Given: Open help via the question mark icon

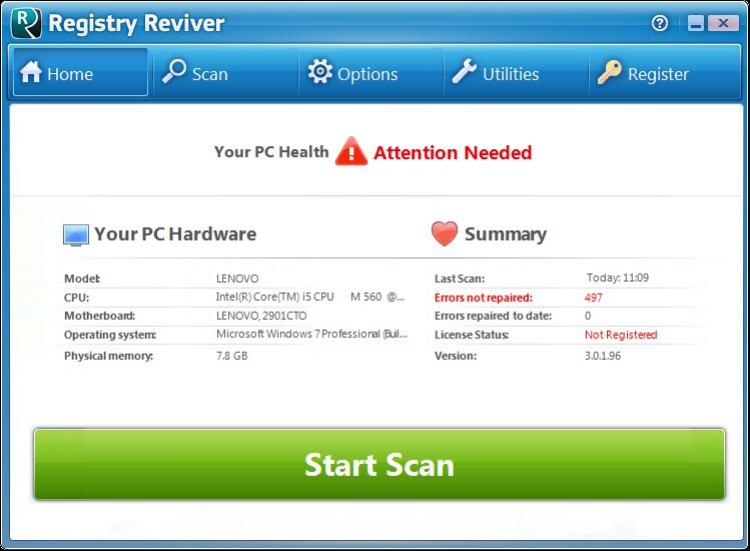Looking at the screenshot, I should tap(660, 23).
